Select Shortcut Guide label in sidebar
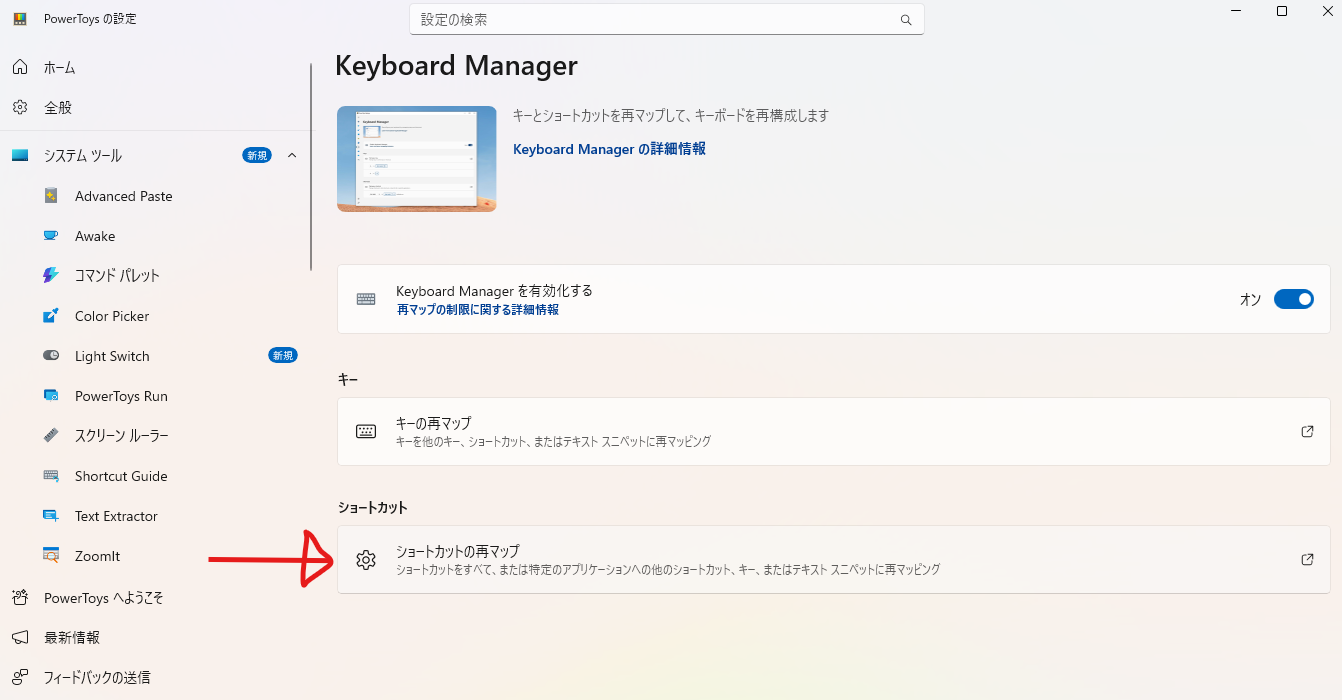 121,476
